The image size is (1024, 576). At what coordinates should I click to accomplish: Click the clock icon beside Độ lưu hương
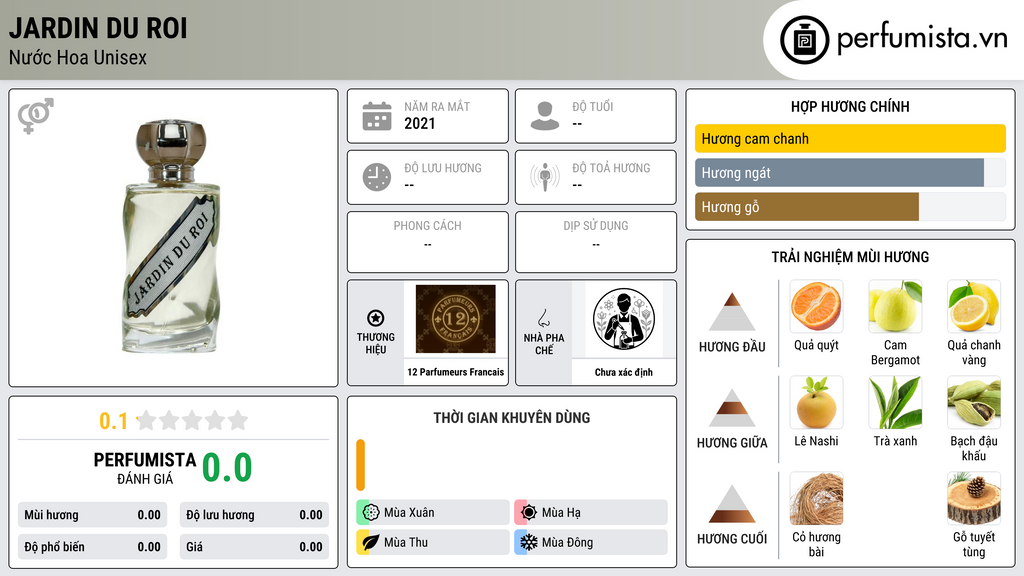377,177
